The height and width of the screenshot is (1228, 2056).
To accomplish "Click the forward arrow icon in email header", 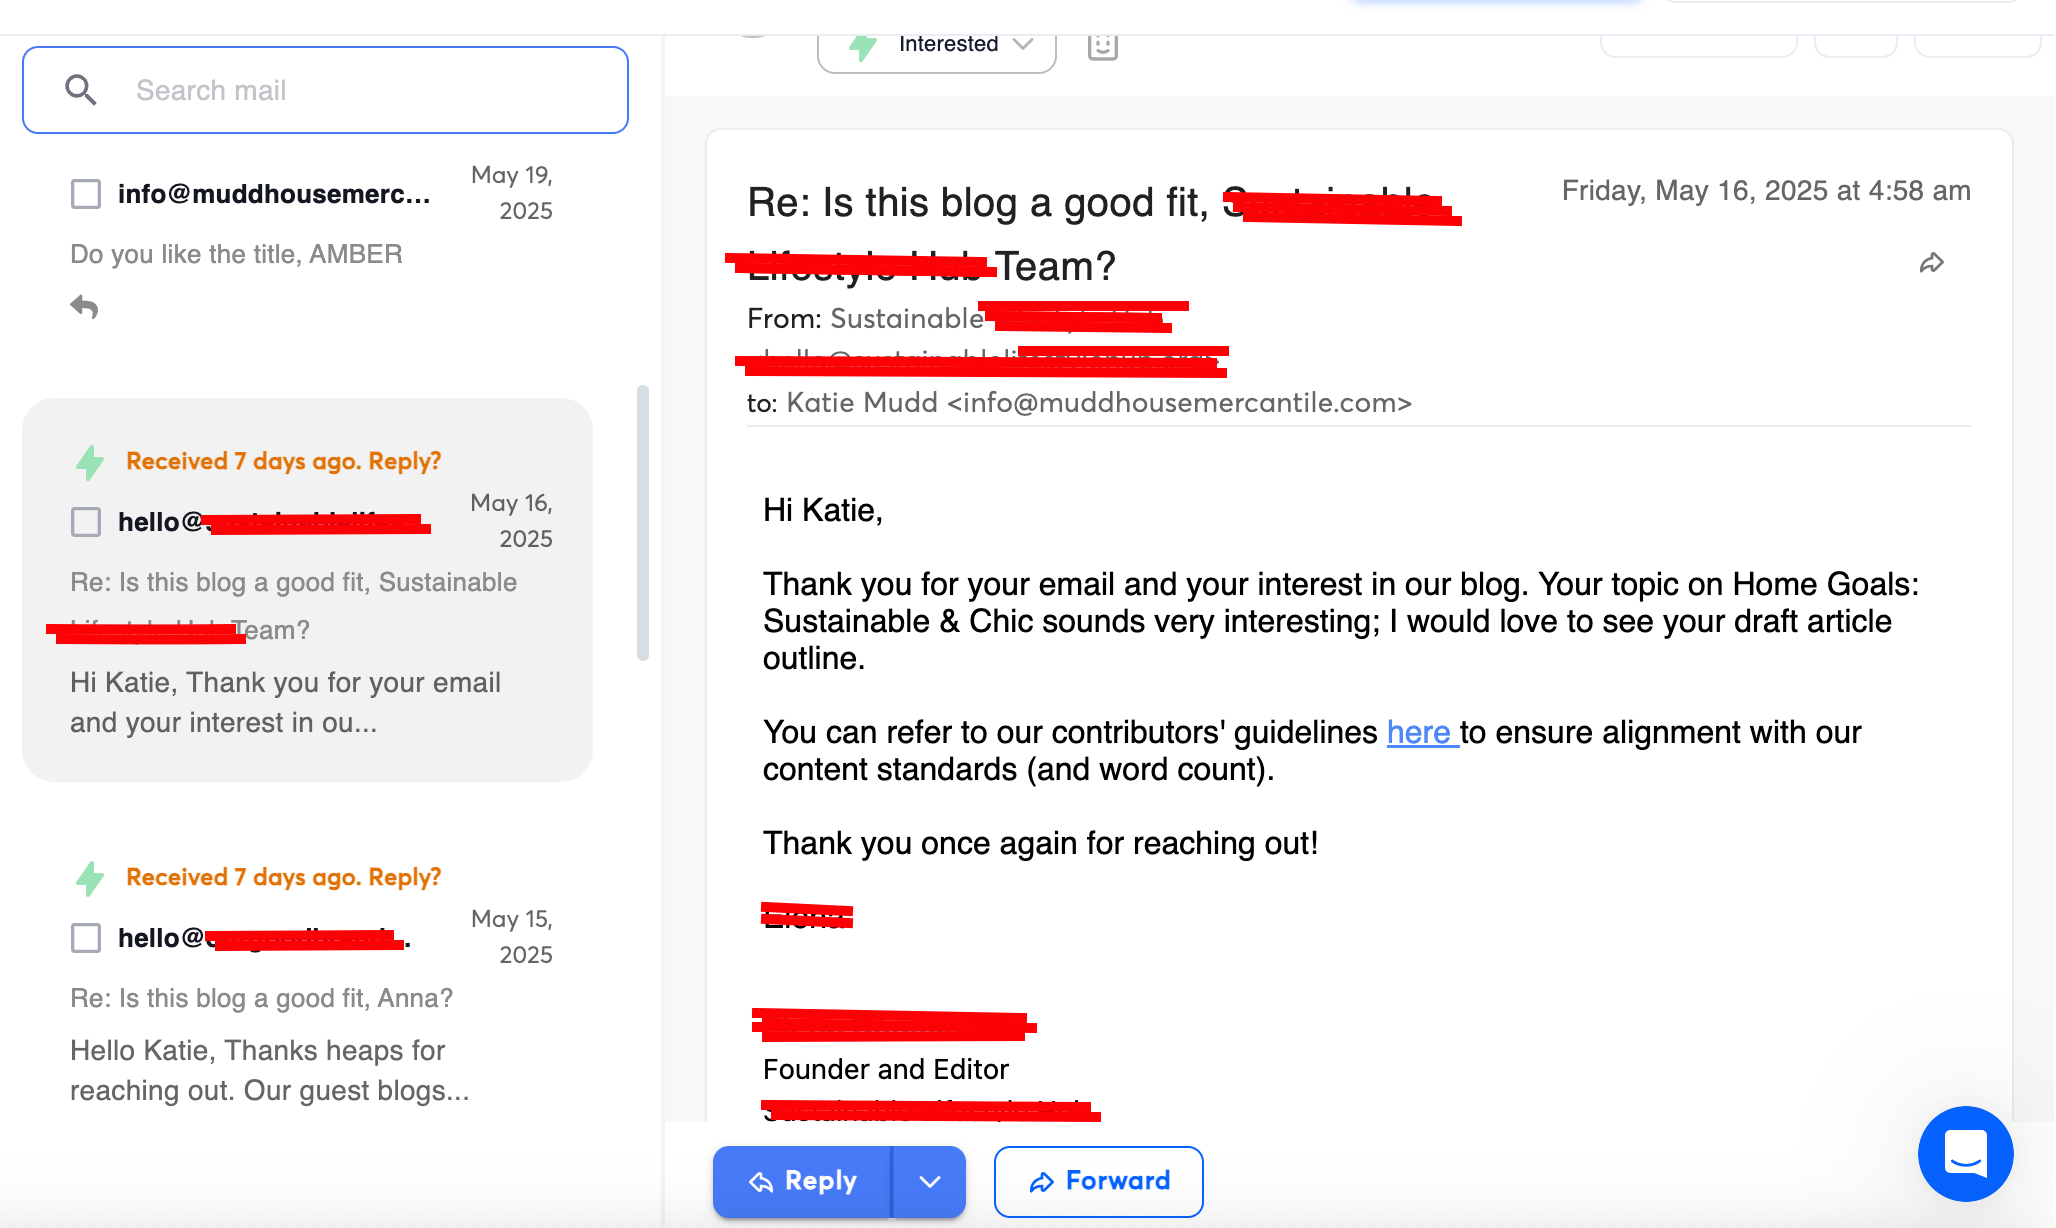I will point(1931,263).
